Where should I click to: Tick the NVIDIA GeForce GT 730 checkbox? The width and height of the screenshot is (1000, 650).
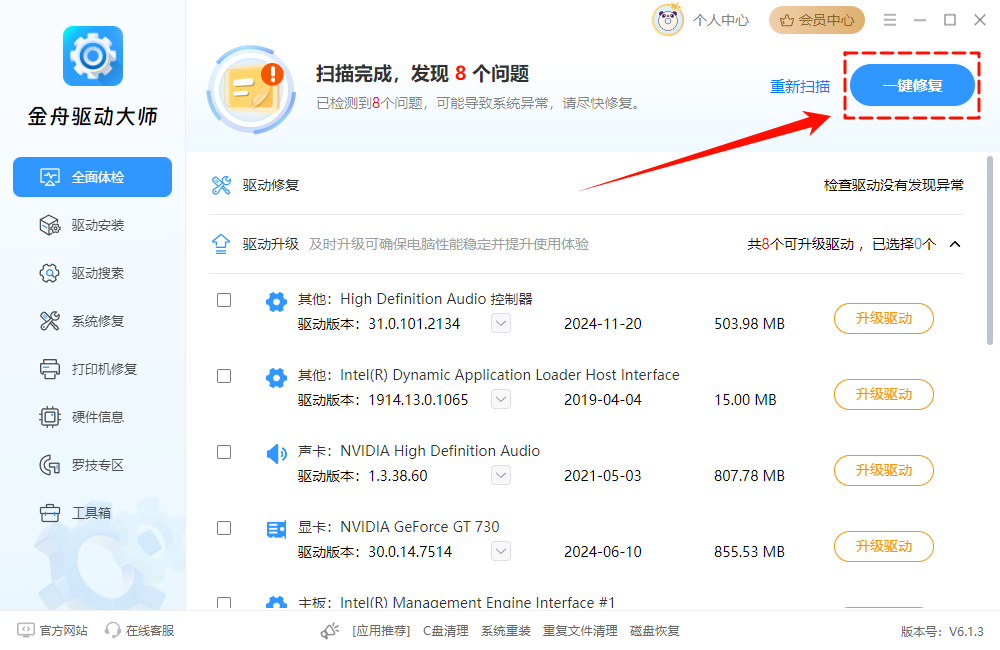(x=224, y=527)
